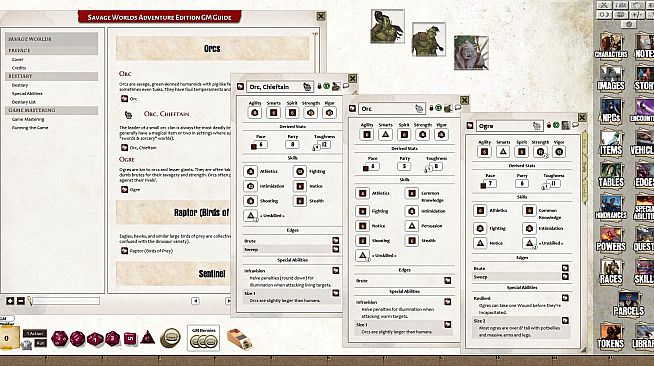Open Infravision link on Orc sheet
654x366 pixels.
448,302
